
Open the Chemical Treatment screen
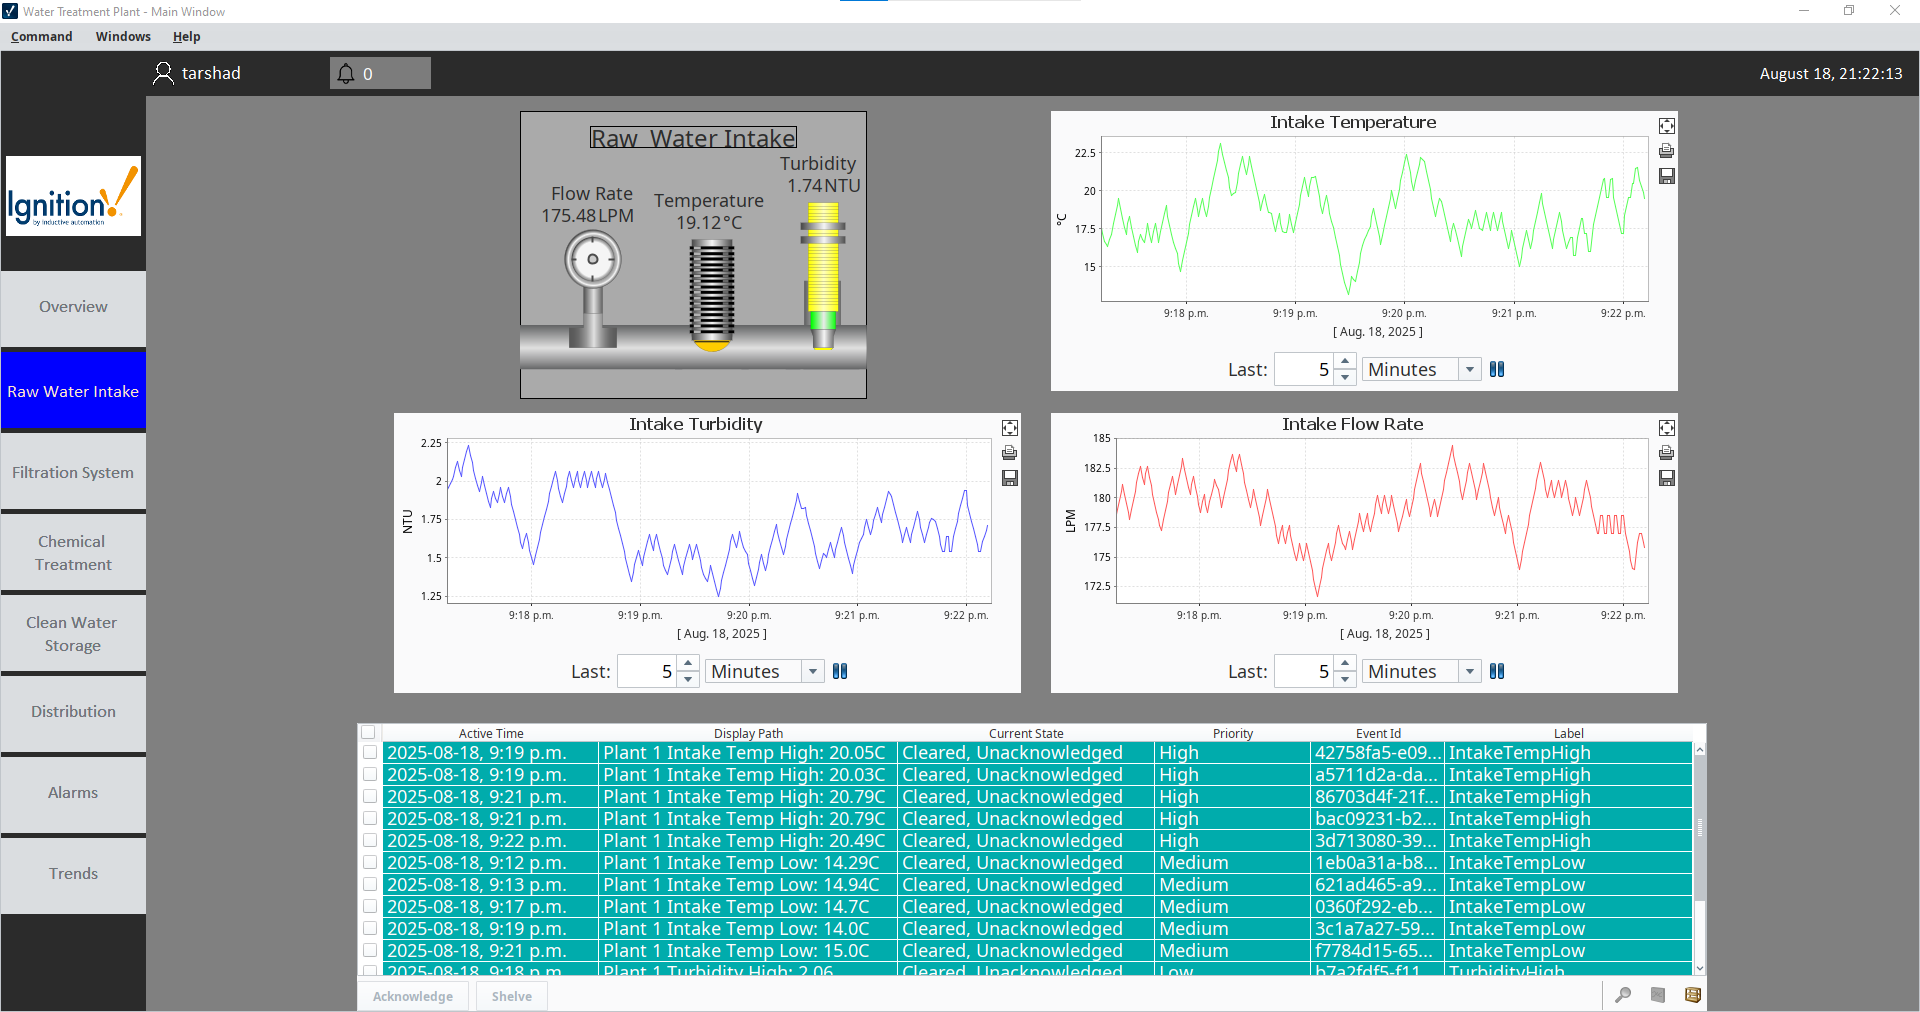[73, 553]
